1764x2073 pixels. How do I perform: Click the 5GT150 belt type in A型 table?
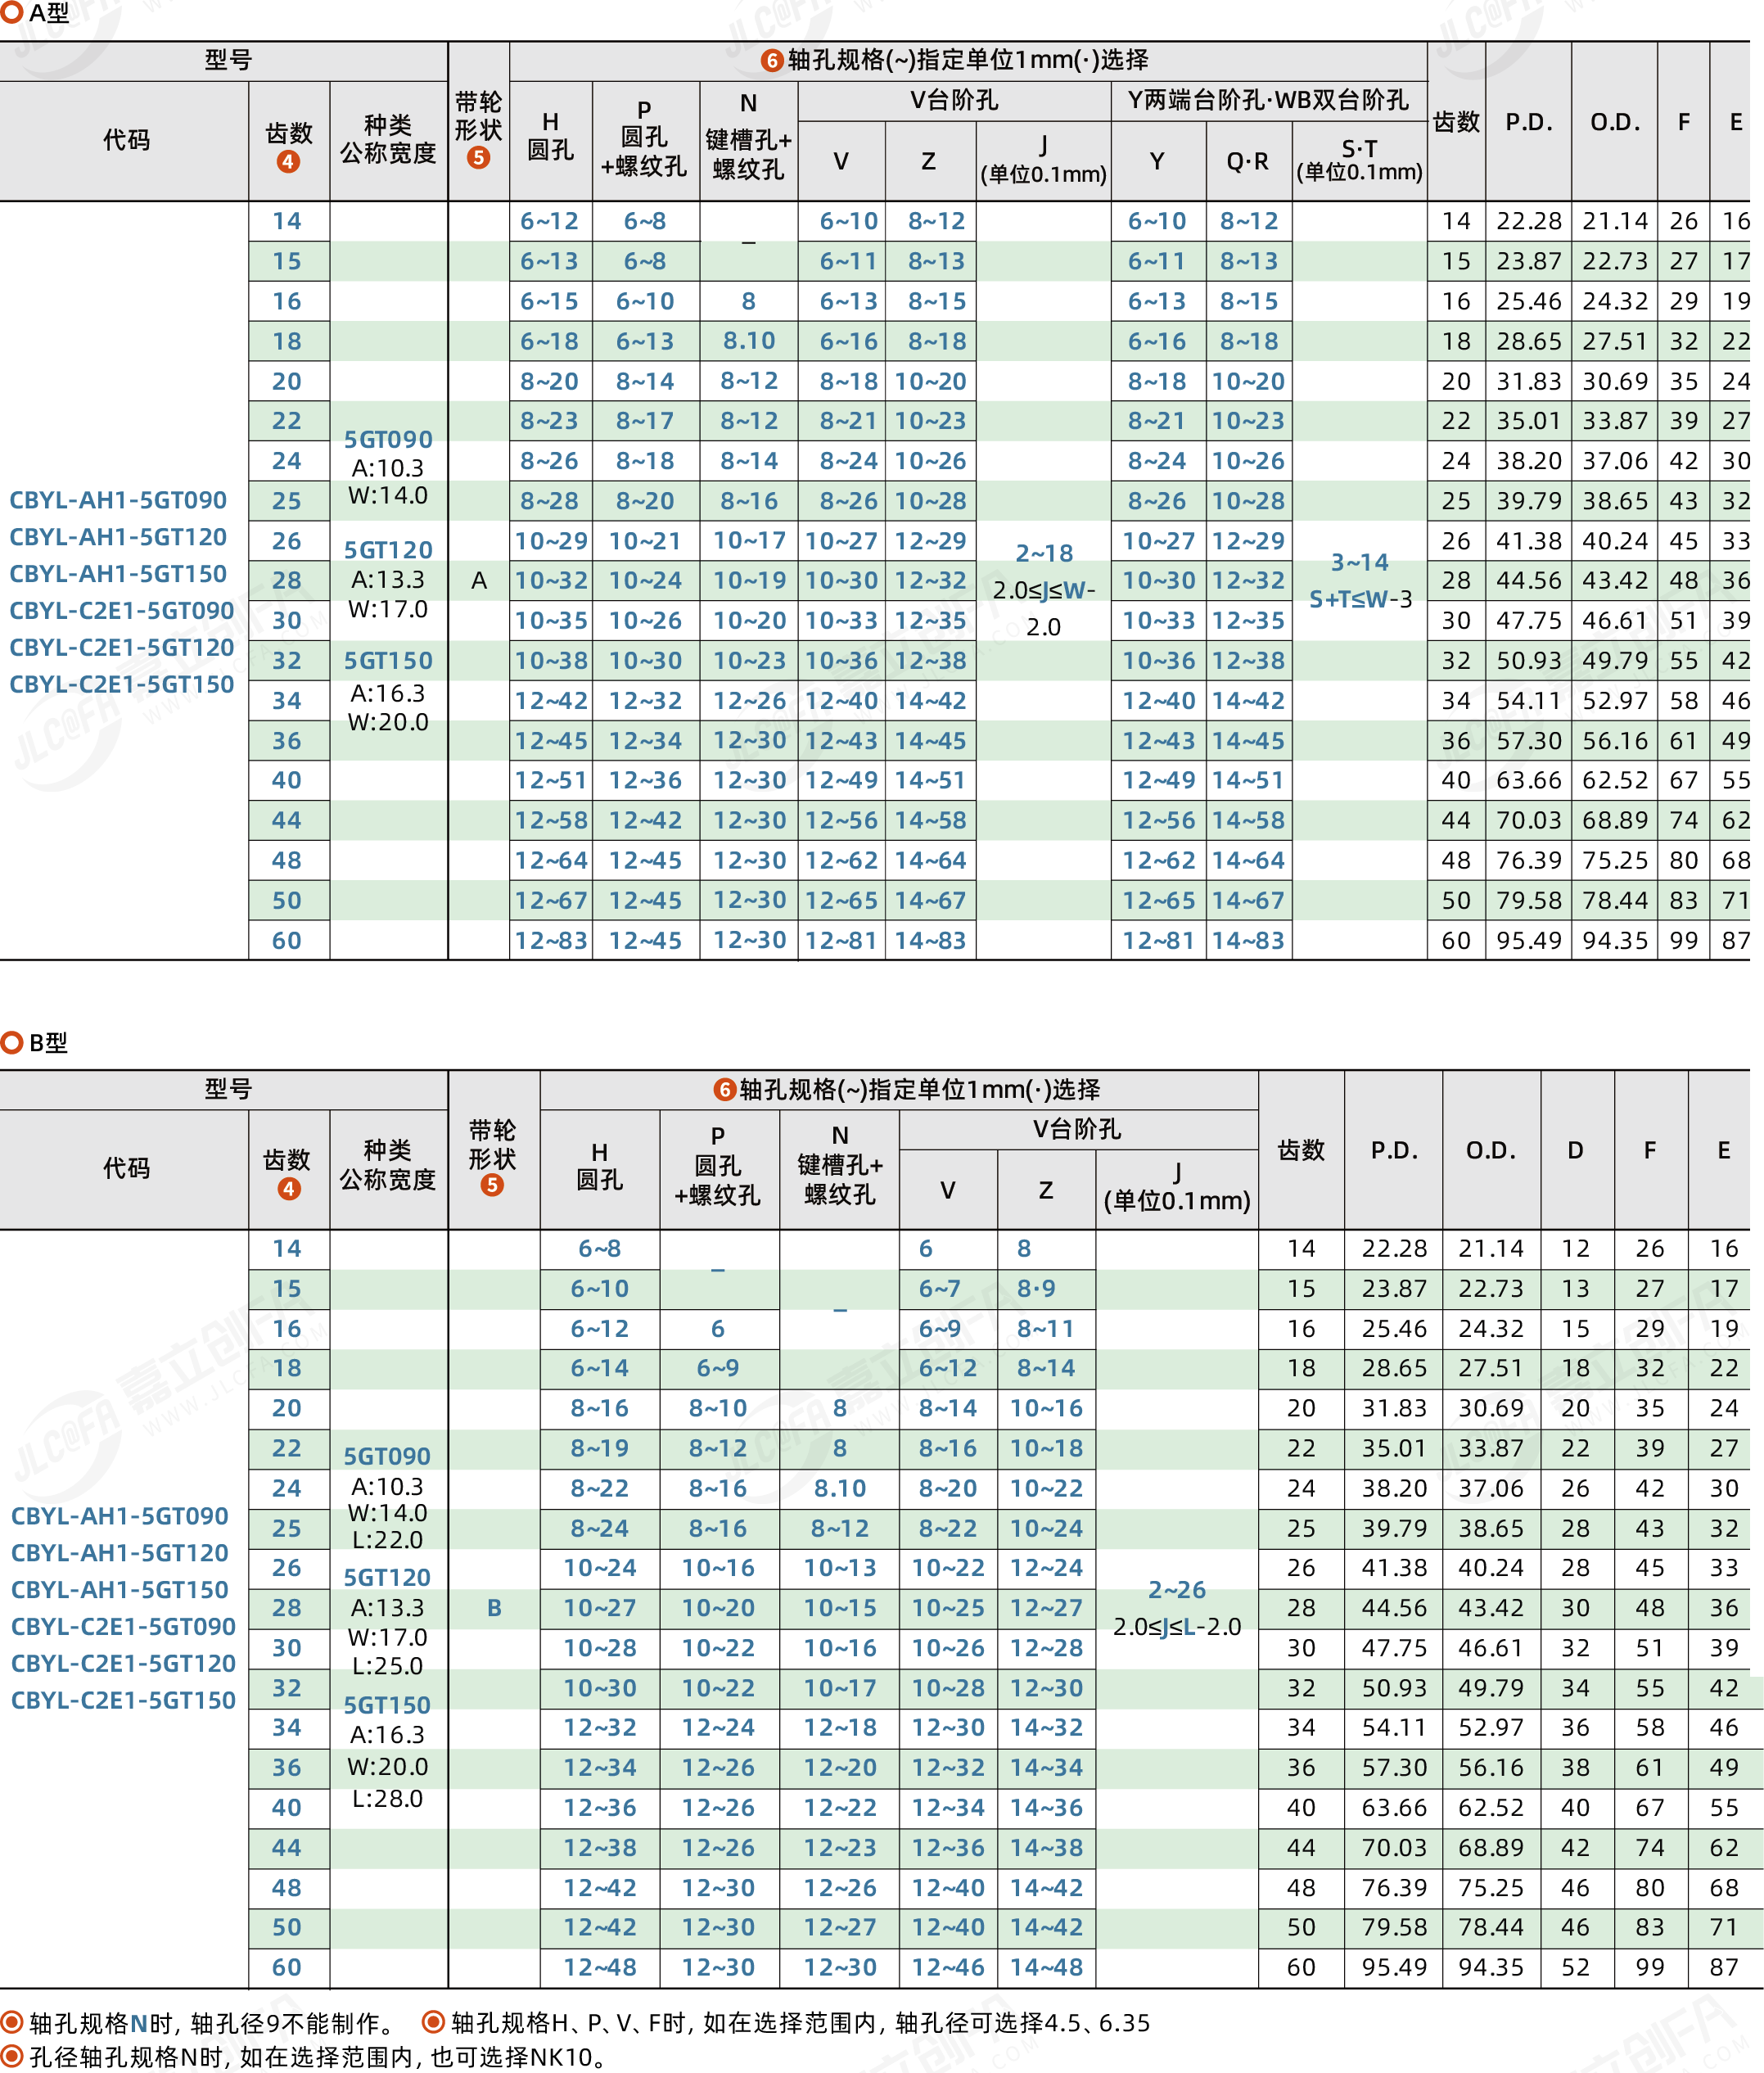(388, 661)
